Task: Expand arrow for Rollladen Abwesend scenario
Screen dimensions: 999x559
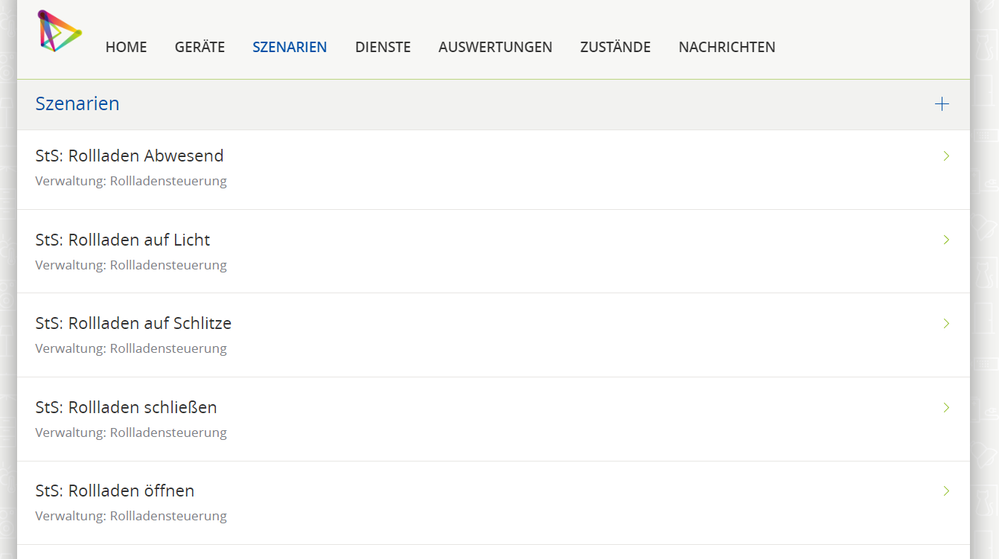Action: click(x=946, y=156)
